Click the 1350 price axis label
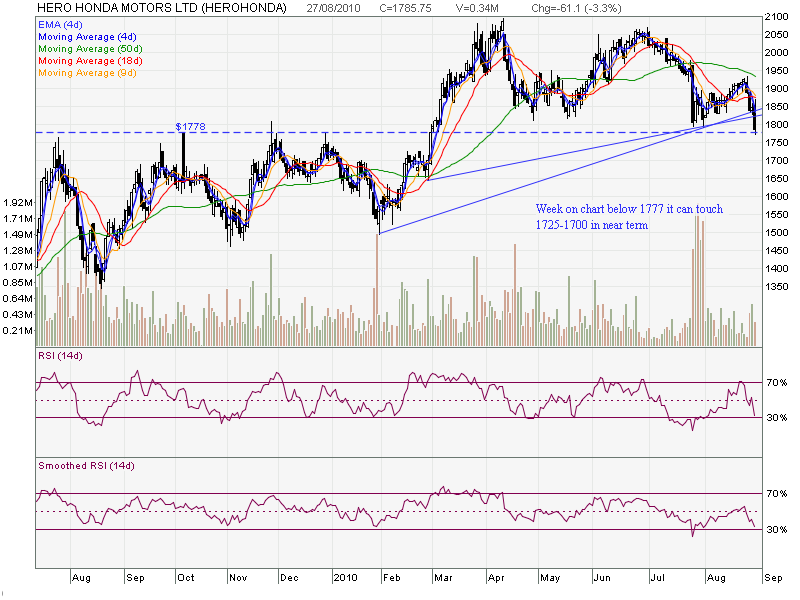Viewport: 800px width, 600px height. [x=777, y=287]
